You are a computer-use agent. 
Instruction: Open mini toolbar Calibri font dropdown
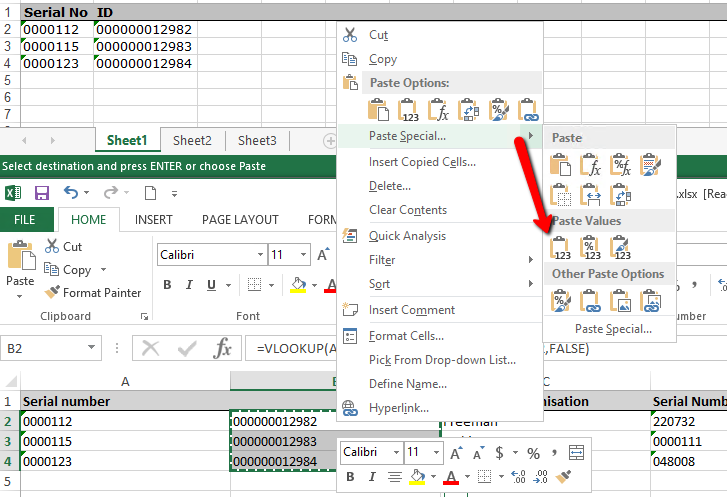click(x=396, y=452)
